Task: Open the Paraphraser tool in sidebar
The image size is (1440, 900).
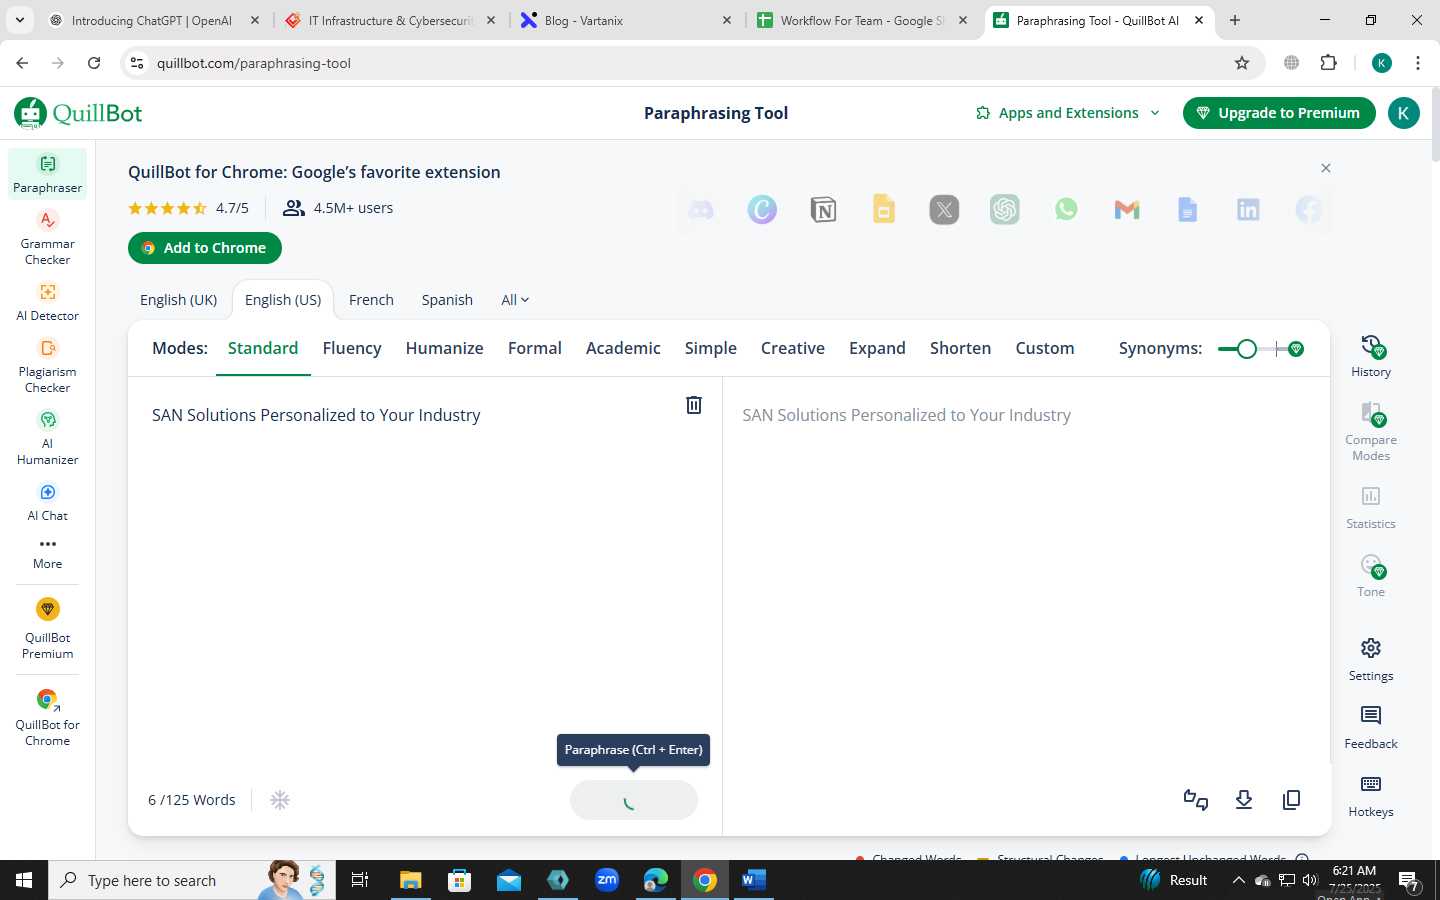Action: 47,174
